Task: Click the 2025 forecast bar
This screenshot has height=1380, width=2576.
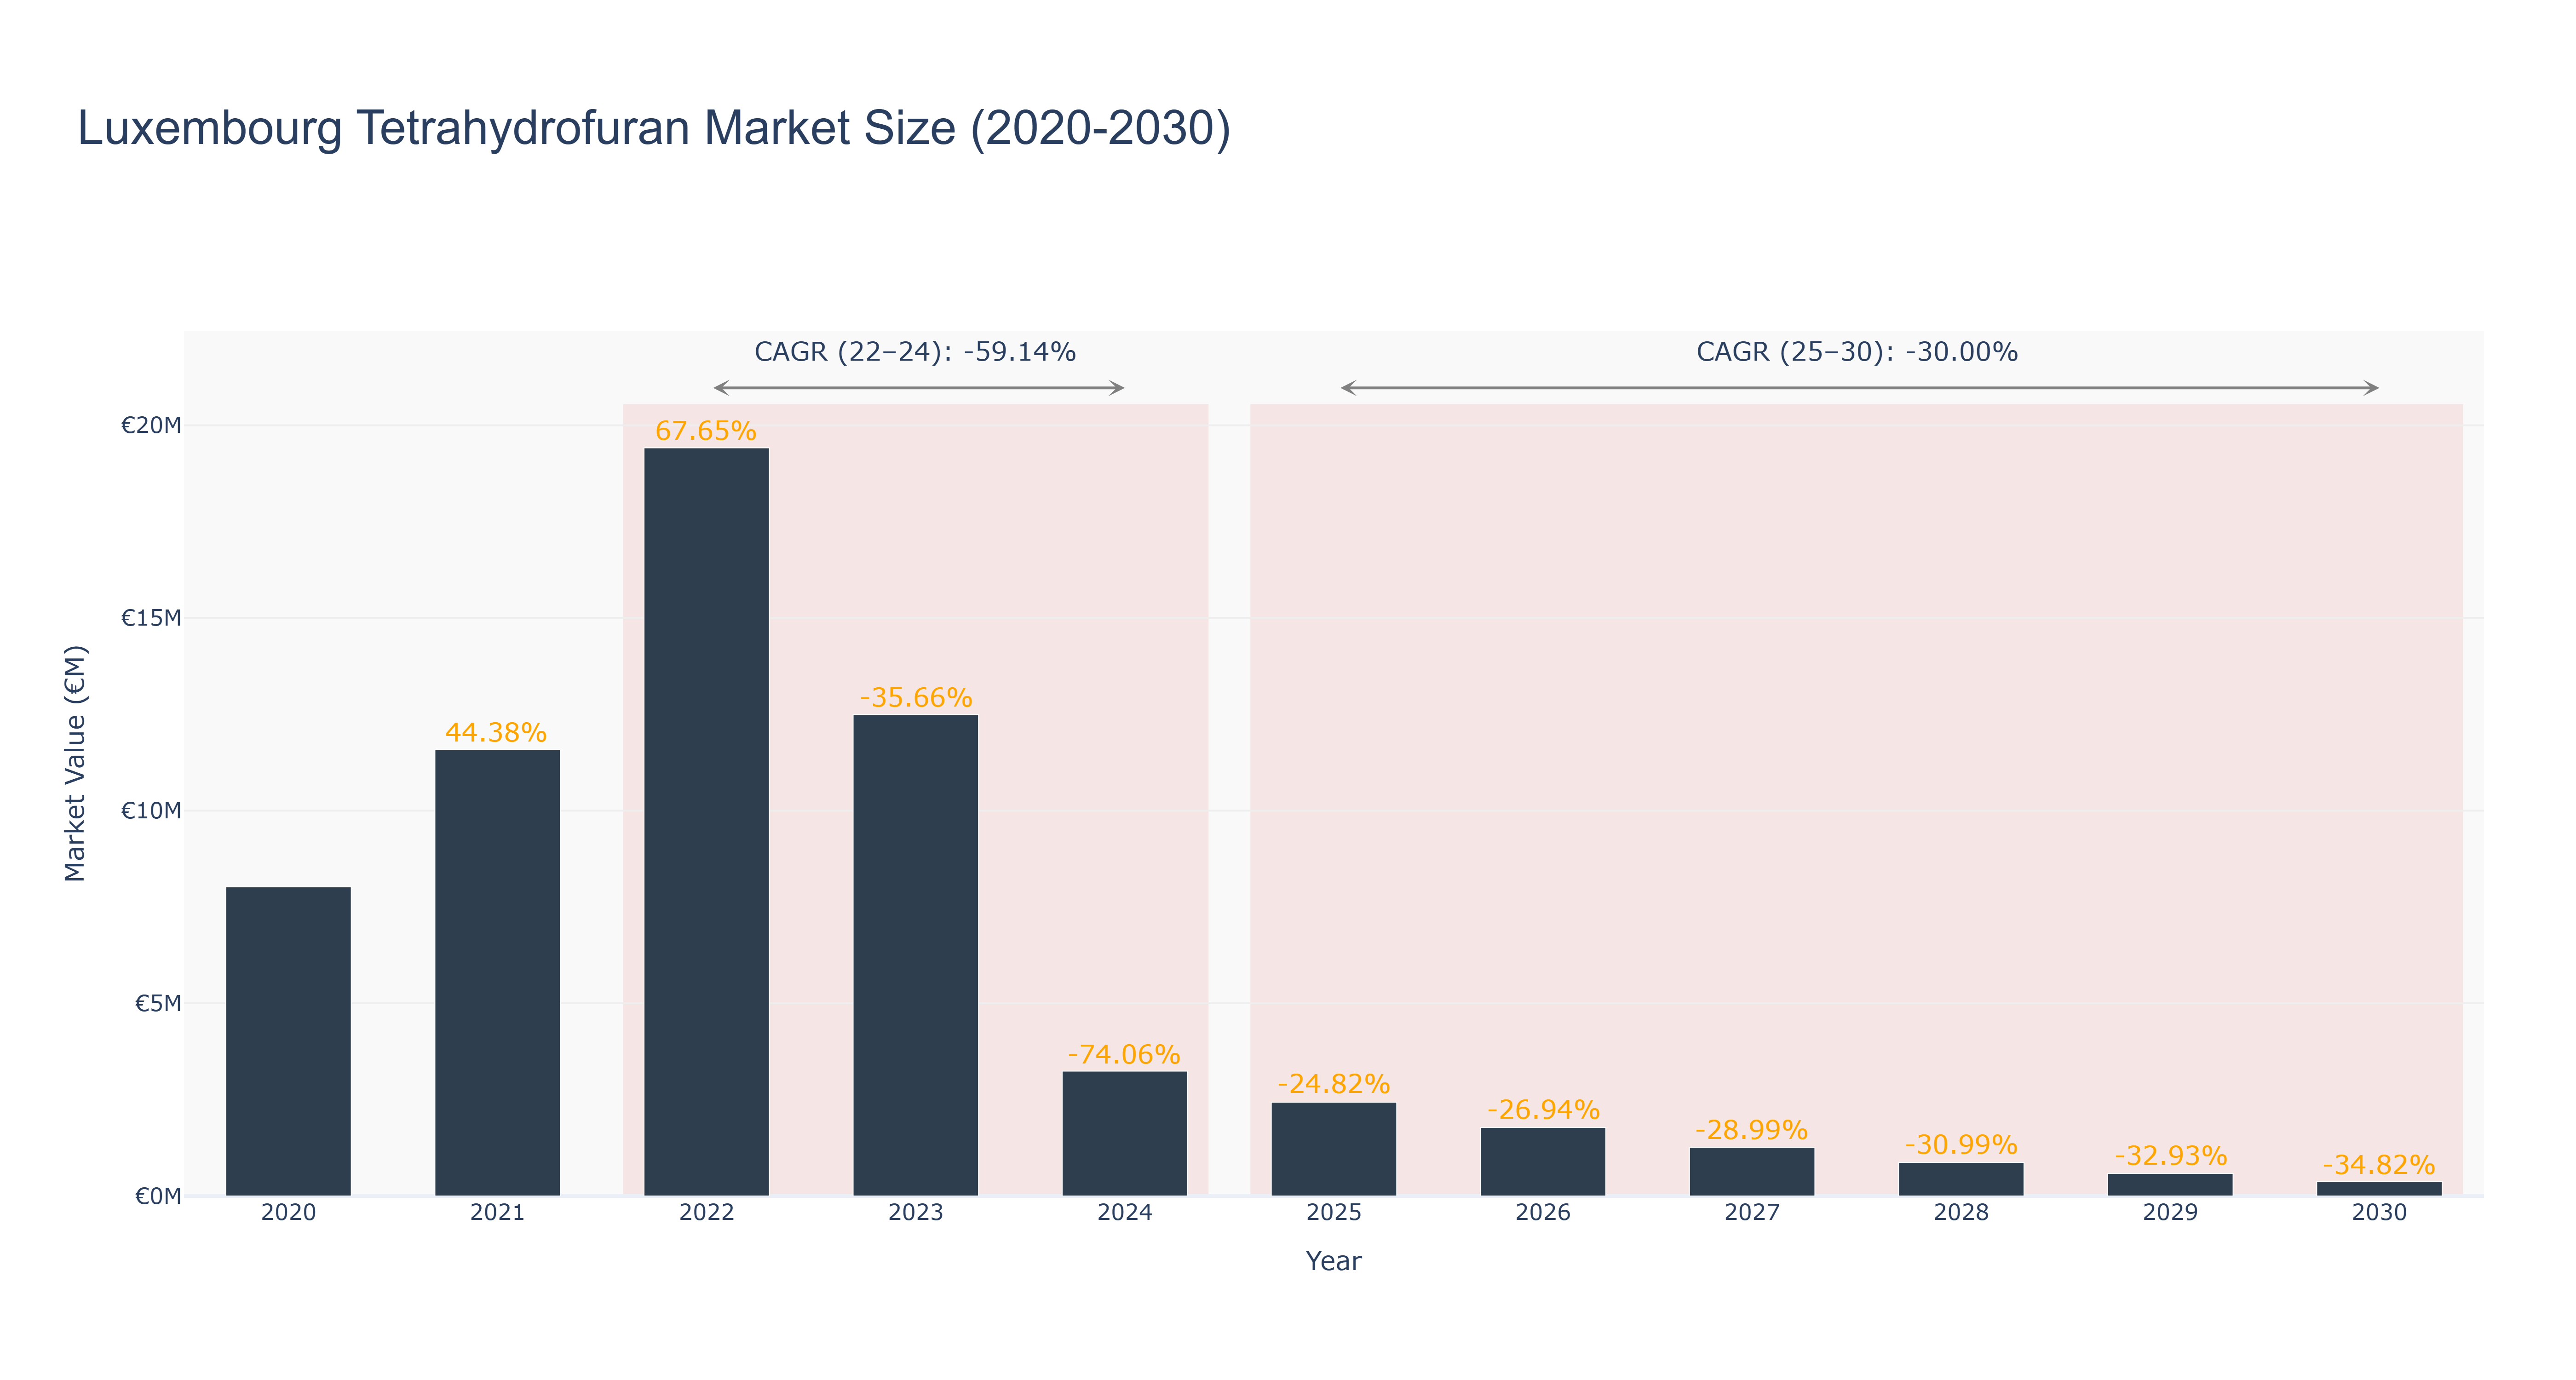Action: pos(1333,1149)
